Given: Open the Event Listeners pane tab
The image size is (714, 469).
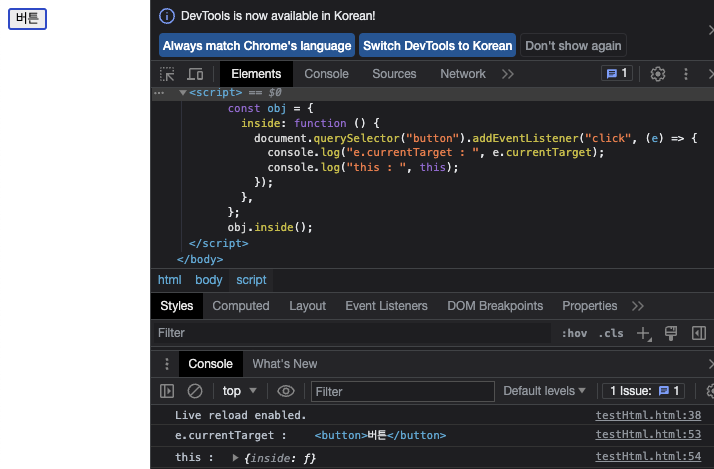Looking at the screenshot, I should coord(386,306).
